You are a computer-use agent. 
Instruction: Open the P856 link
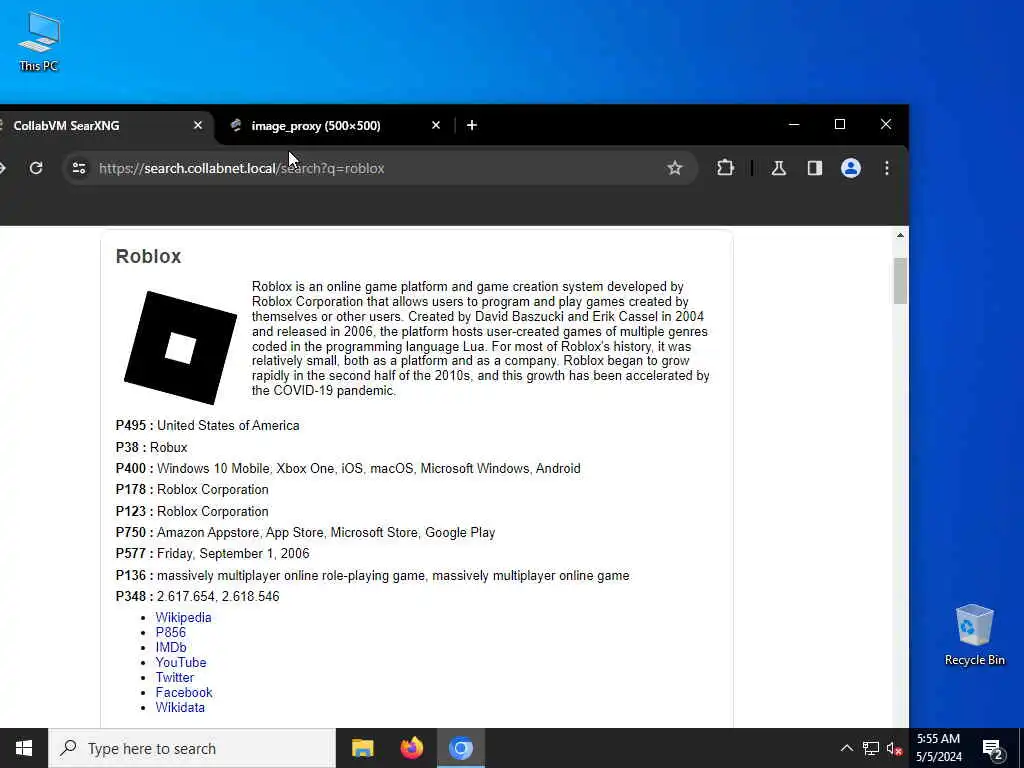(x=170, y=632)
